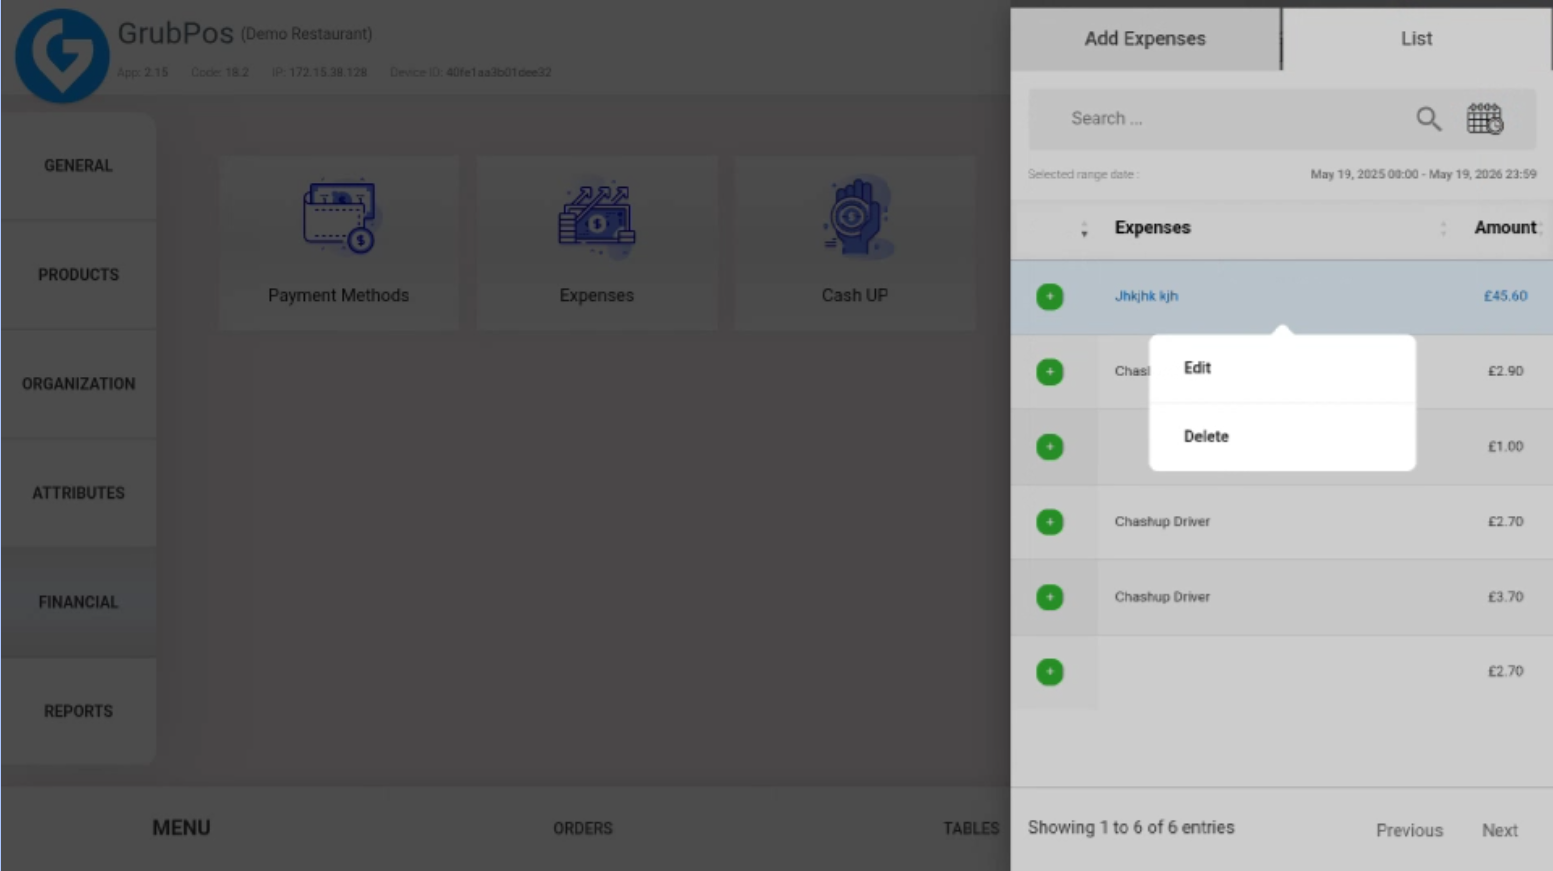This screenshot has height=871, width=1553.
Task: Open the Cash UP tile icon
Action: pyautogui.click(x=855, y=217)
